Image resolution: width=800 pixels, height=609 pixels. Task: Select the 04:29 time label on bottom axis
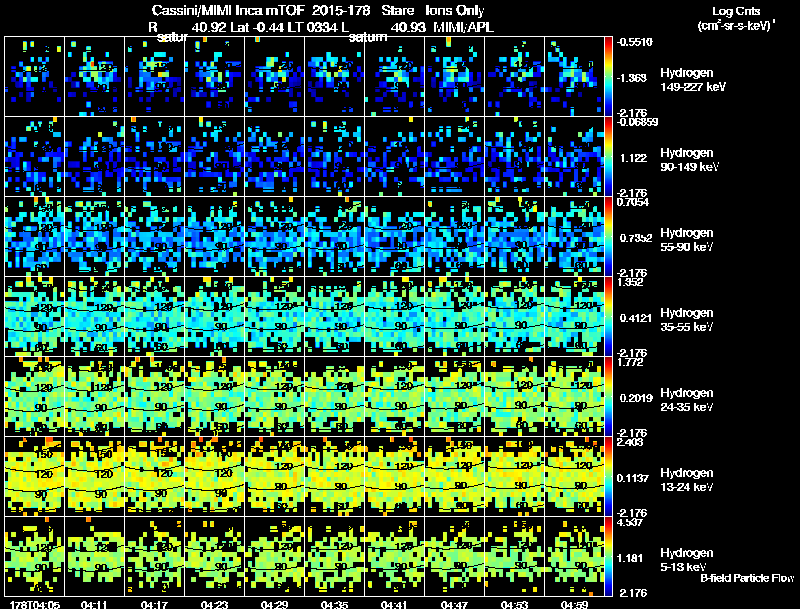point(275,604)
